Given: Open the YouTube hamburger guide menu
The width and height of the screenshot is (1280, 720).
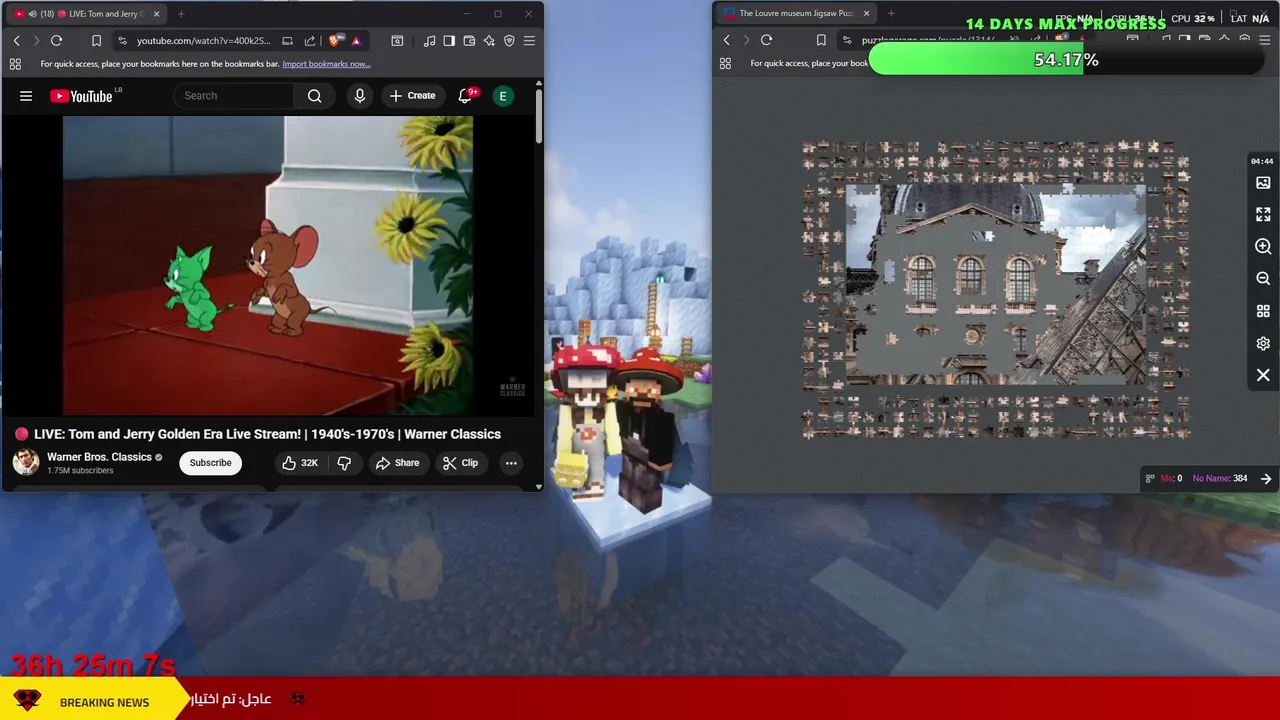Looking at the screenshot, I should [26, 96].
